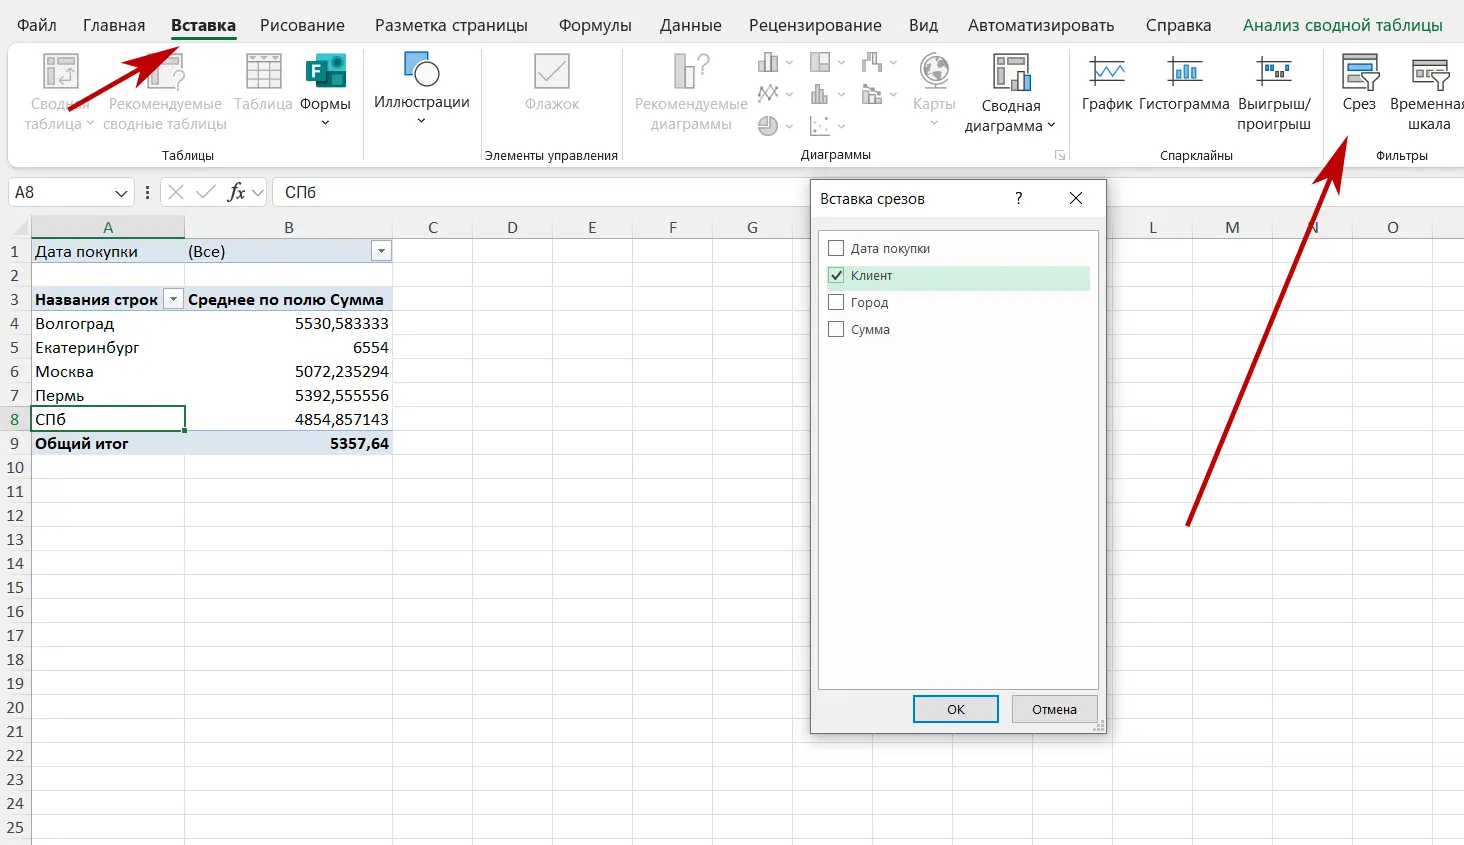The width and height of the screenshot is (1464, 845).
Task: Open the Дата покупки filter dropdown
Action: [381, 252]
